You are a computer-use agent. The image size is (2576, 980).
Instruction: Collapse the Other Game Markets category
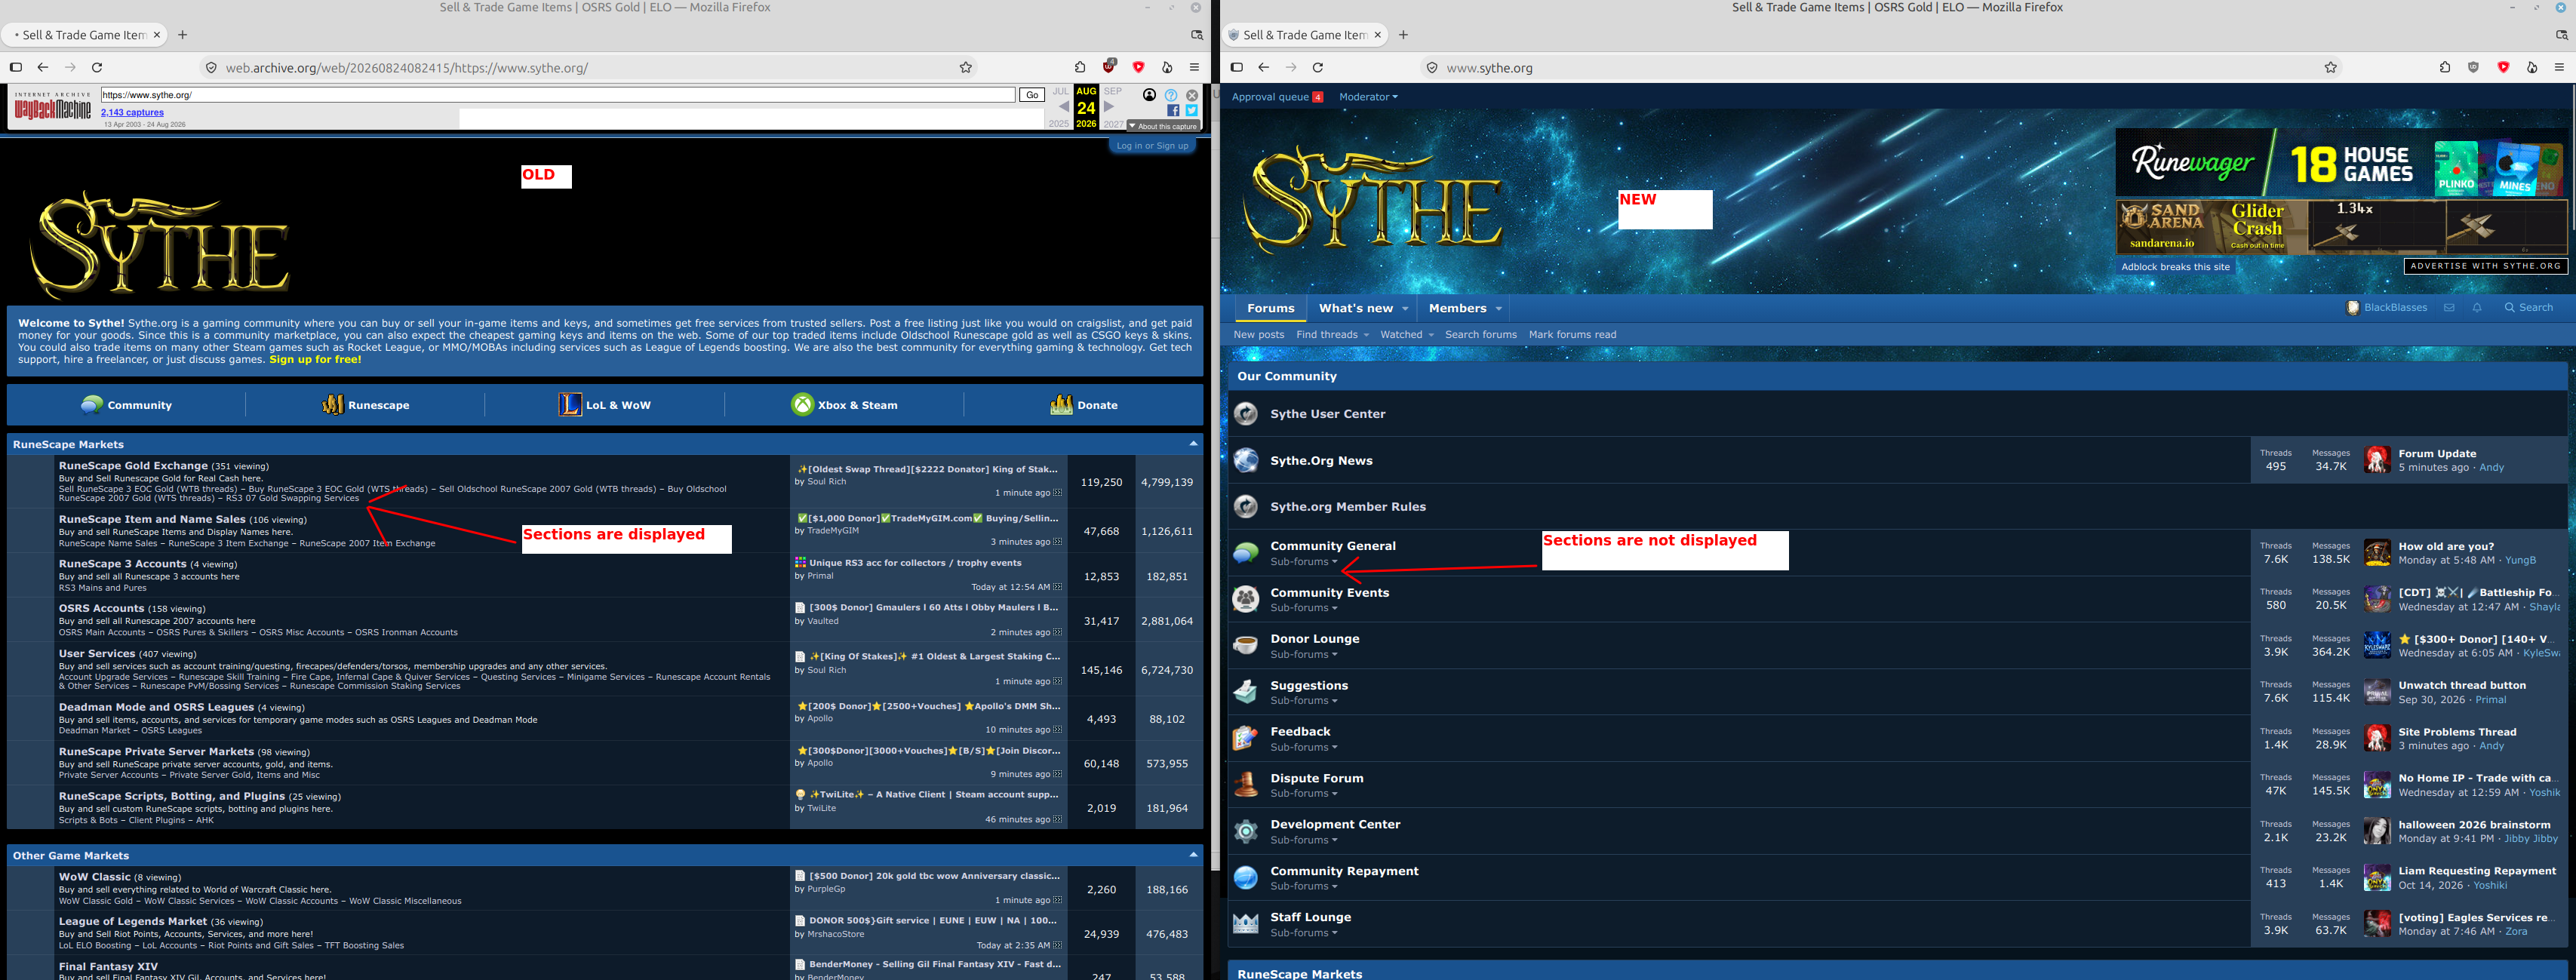[1193, 855]
